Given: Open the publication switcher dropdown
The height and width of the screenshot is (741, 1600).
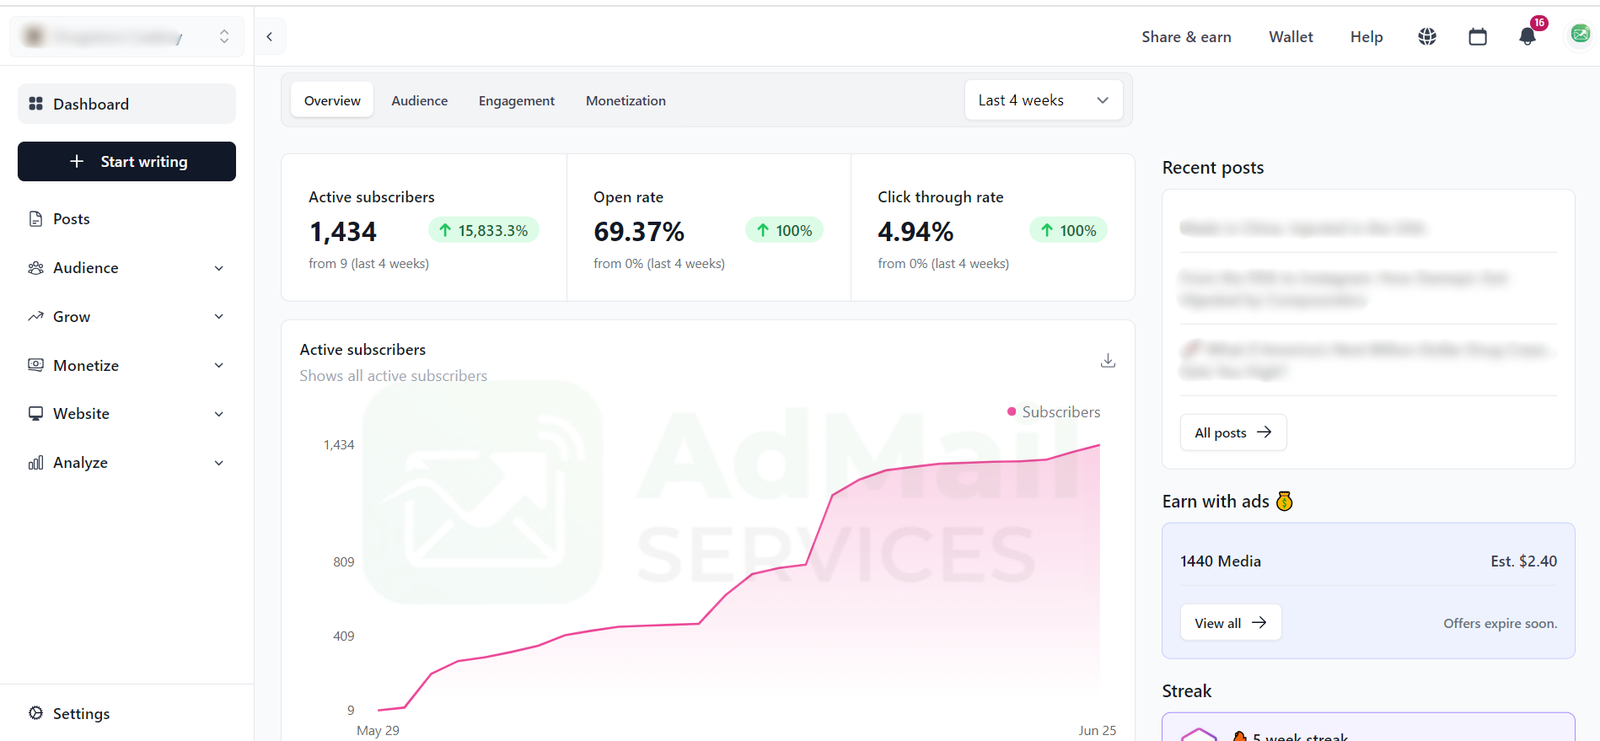Looking at the screenshot, I should click(x=127, y=37).
